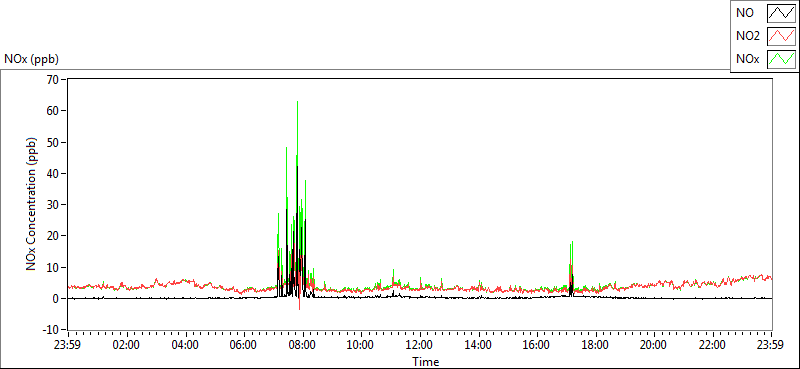This screenshot has width=800, height=369.
Task: Click the NOx Concentration (ppb) axis title
Action: 32,204
